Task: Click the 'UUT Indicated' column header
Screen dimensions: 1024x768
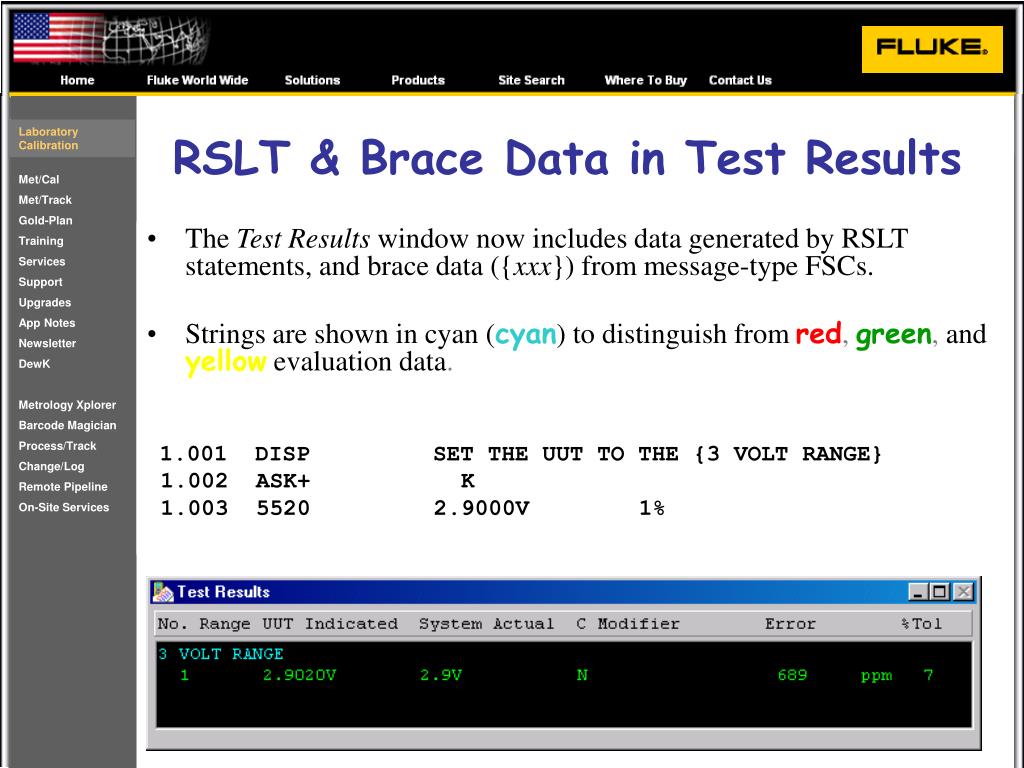Action: coord(330,624)
